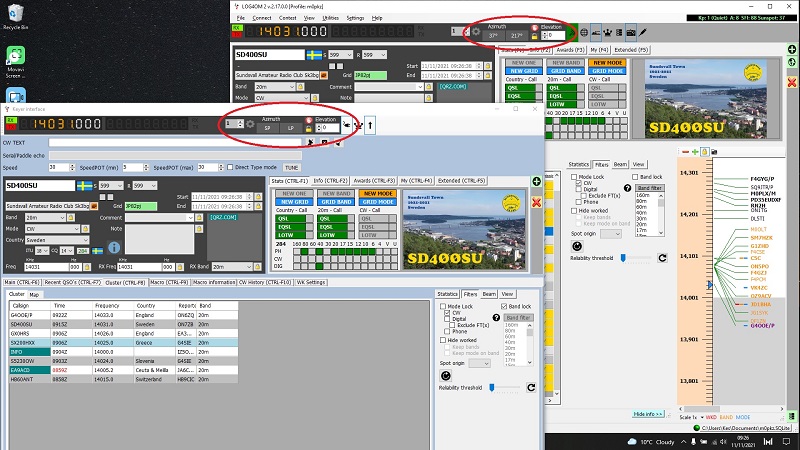Switch to CW History (CTRL-F10) tab

(x=265, y=282)
